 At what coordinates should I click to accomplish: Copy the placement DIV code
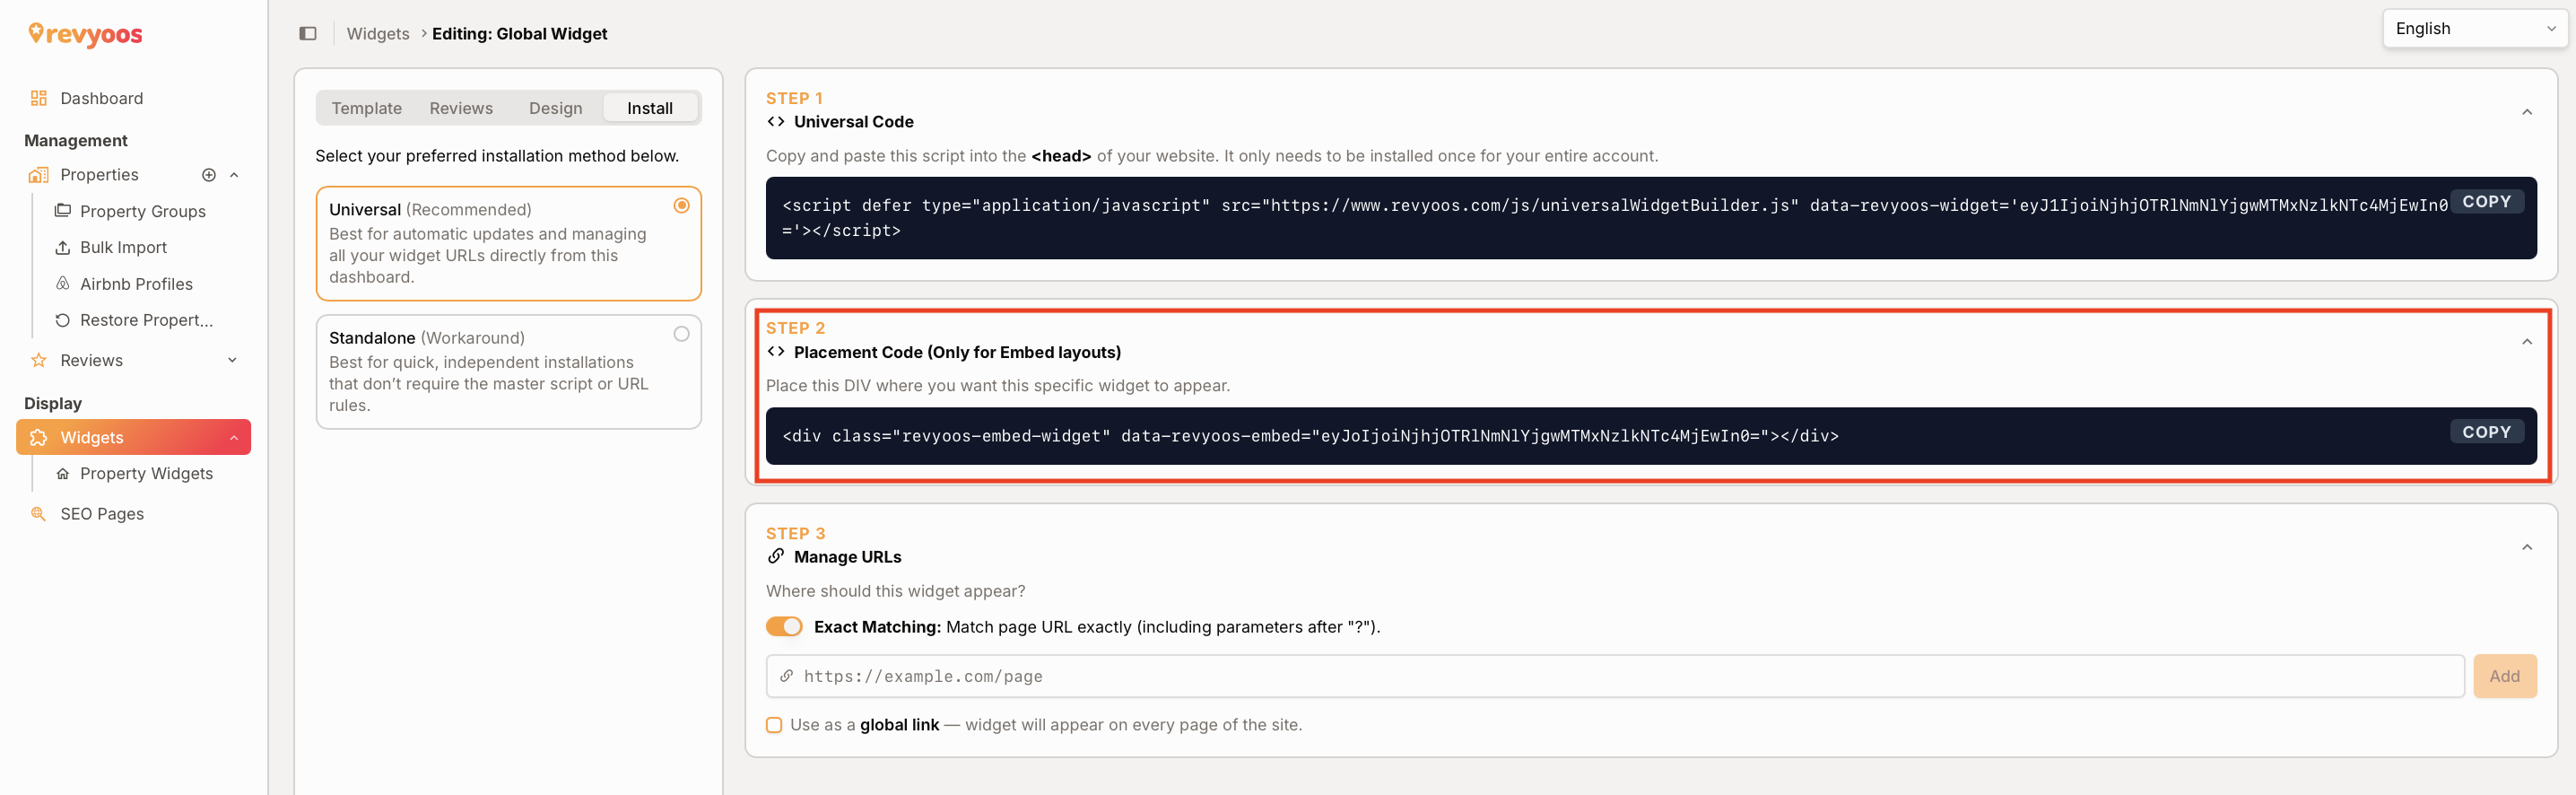coord(2487,432)
